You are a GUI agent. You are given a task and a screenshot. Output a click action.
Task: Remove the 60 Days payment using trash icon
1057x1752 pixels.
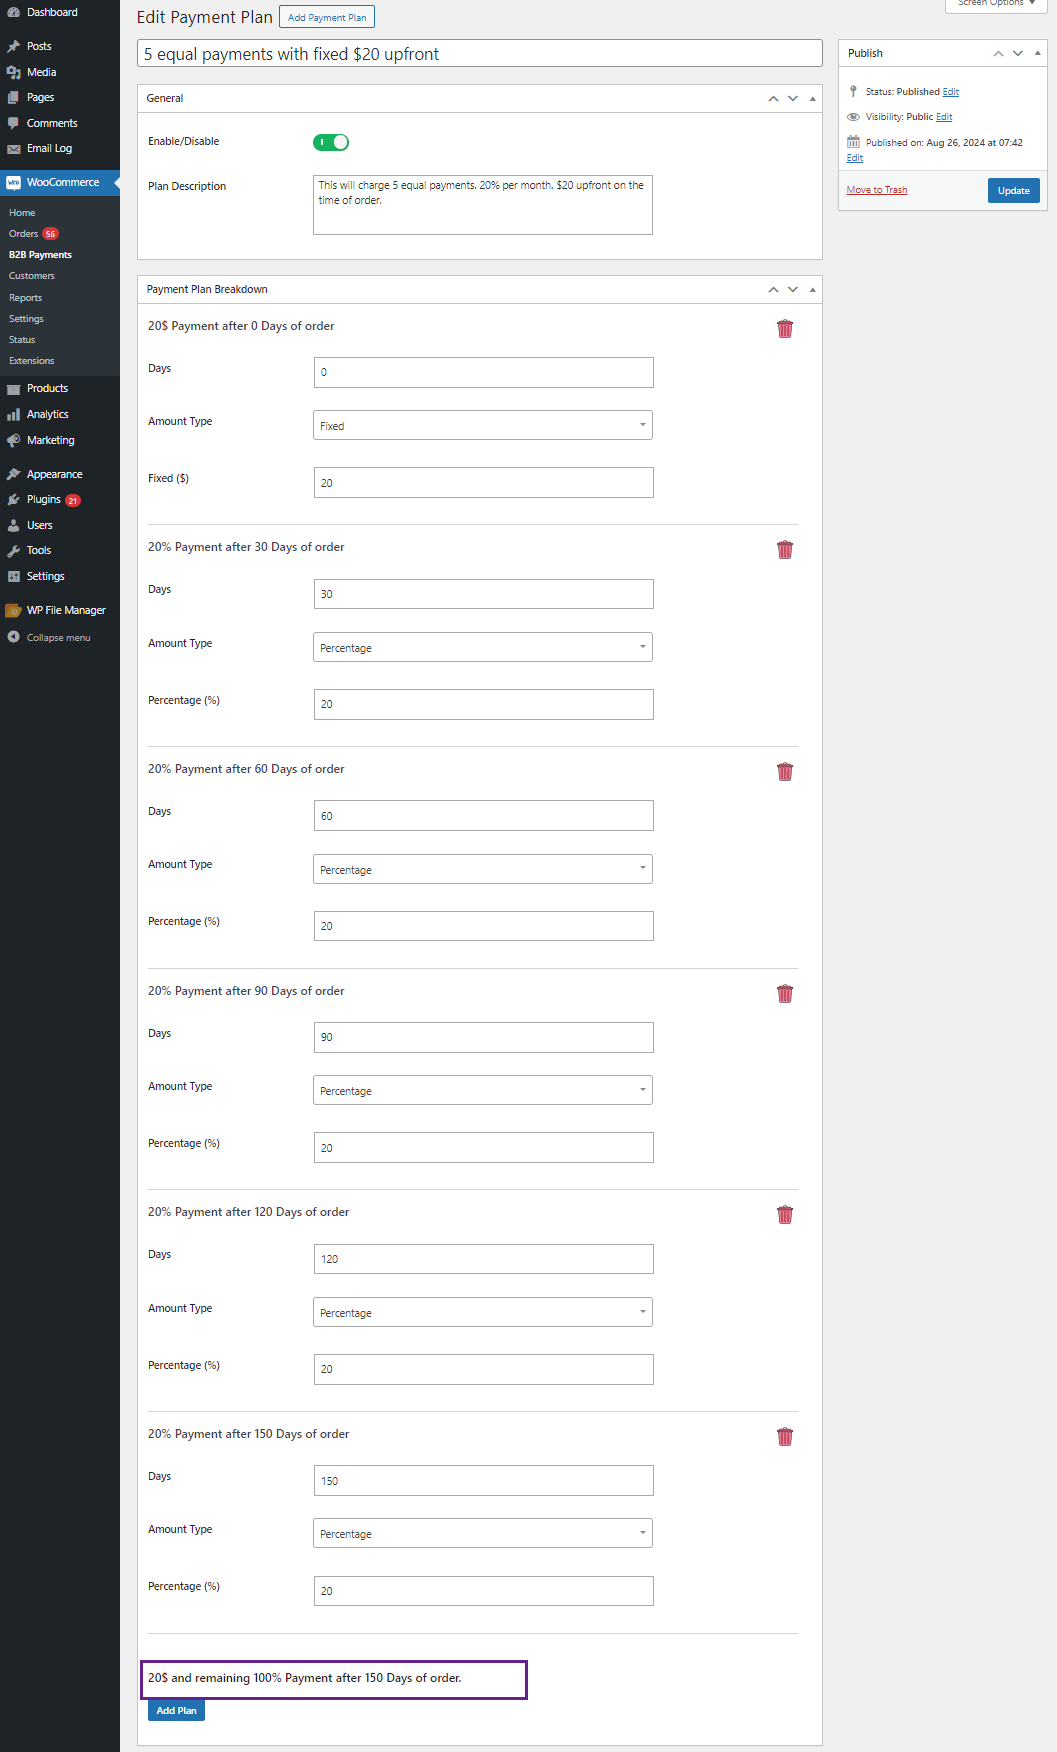pos(785,772)
